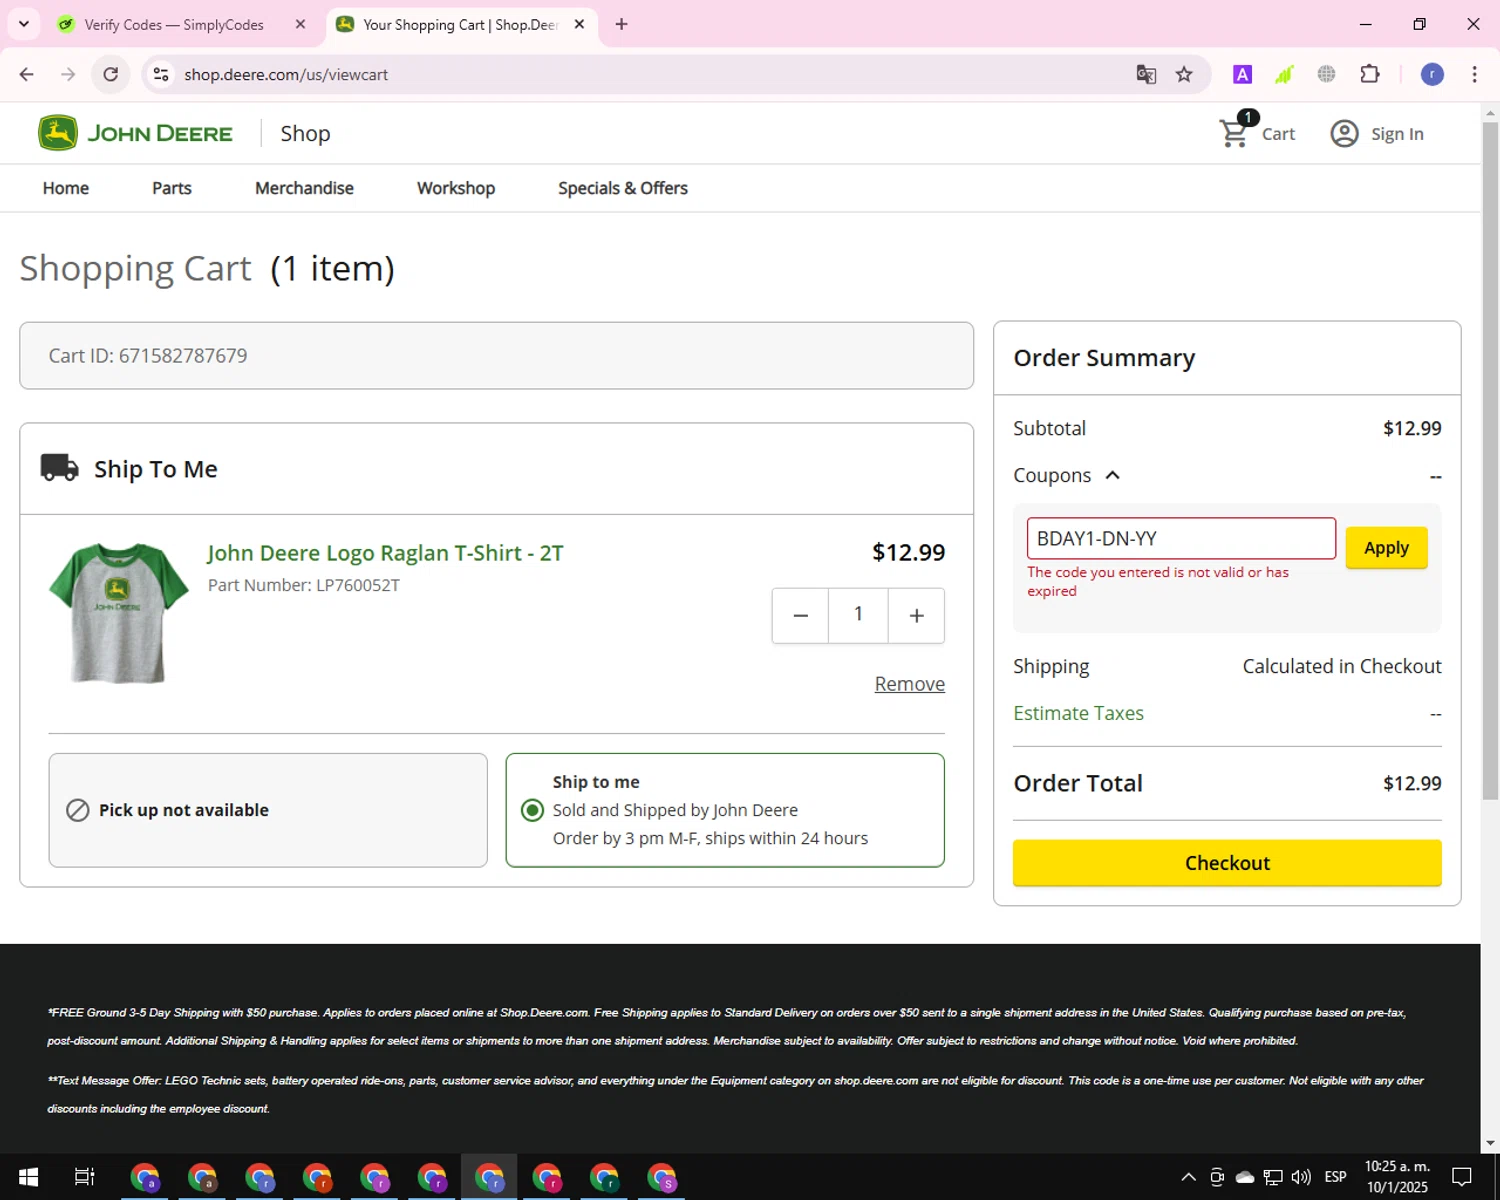Screen dimensions: 1500x1200
Task: Click the browser forward arrow
Action: click(x=68, y=74)
